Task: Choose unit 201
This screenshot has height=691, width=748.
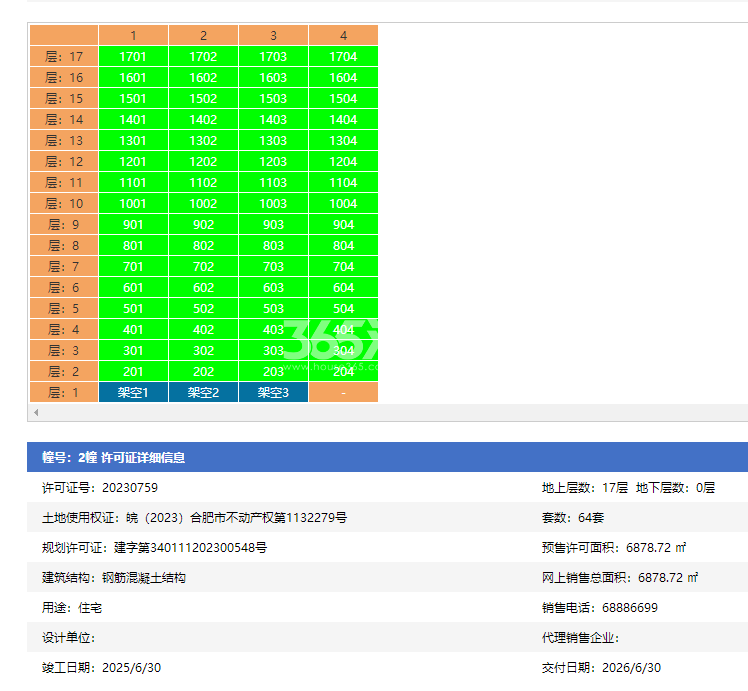Action: coord(133,371)
